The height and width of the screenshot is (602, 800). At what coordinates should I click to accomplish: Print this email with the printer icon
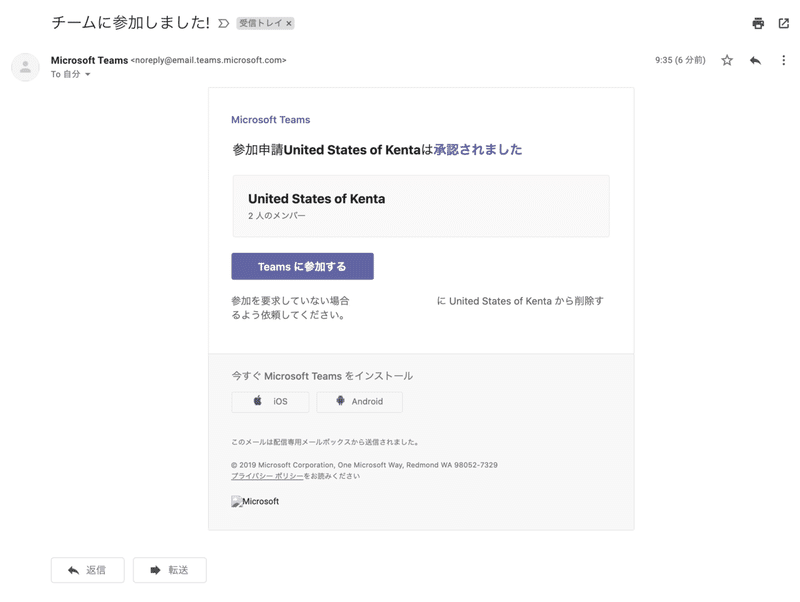tap(758, 23)
